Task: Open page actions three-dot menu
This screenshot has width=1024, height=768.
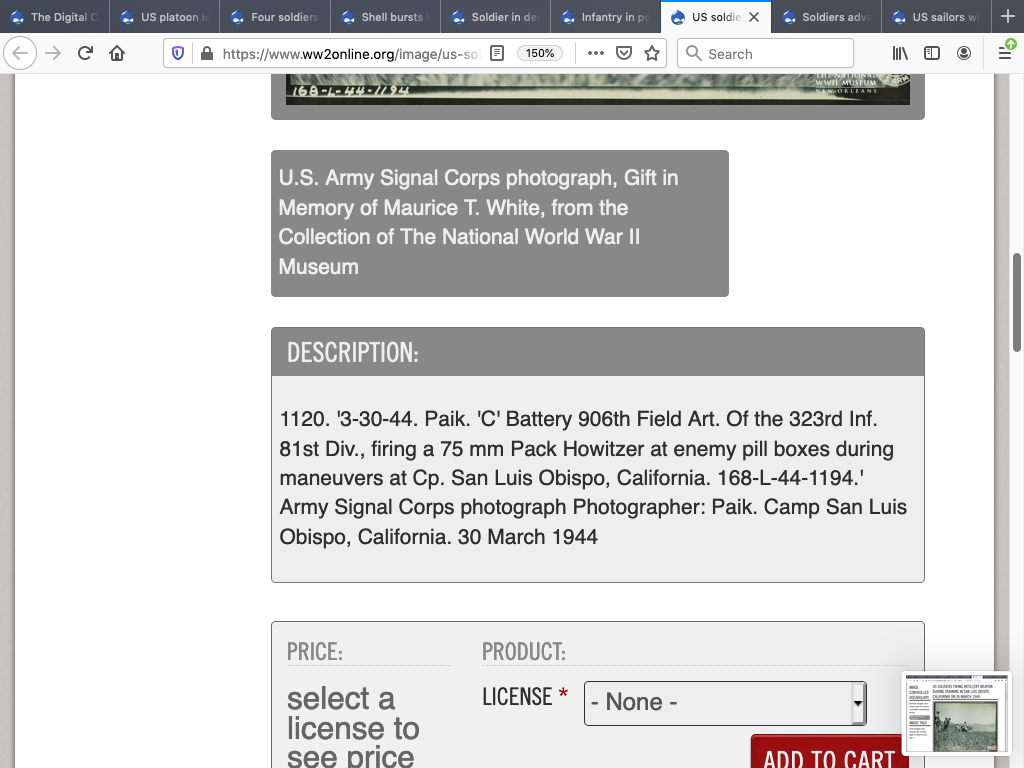Action: click(x=596, y=53)
